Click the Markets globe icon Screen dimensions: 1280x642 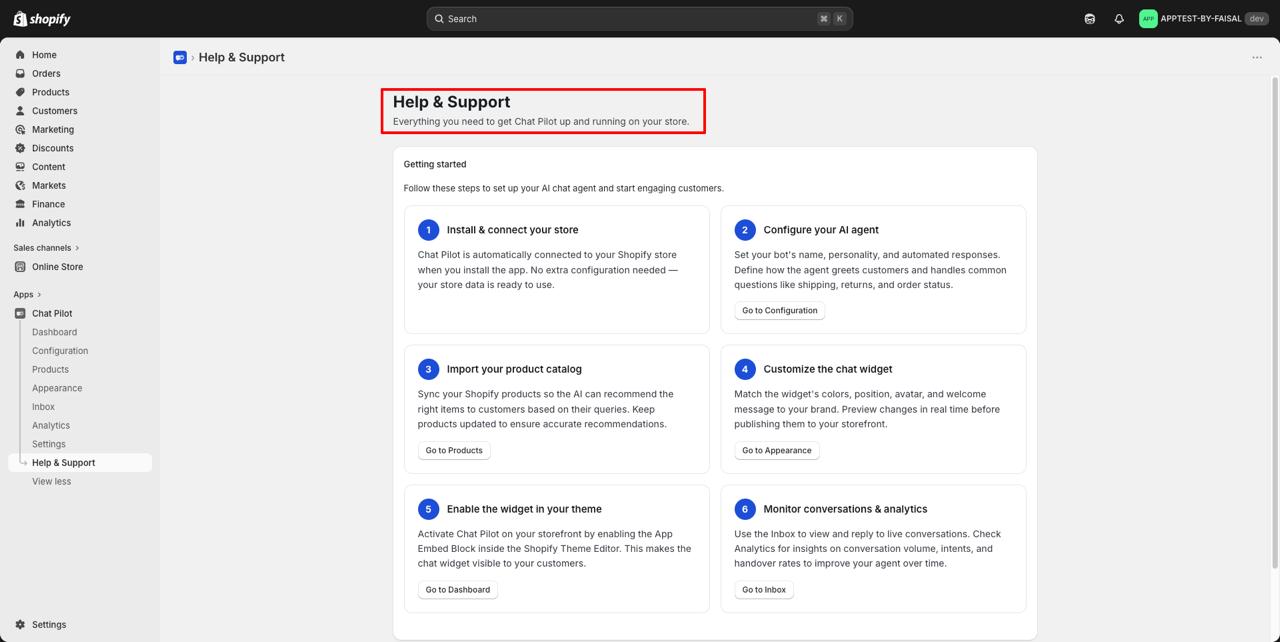click(20, 186)
